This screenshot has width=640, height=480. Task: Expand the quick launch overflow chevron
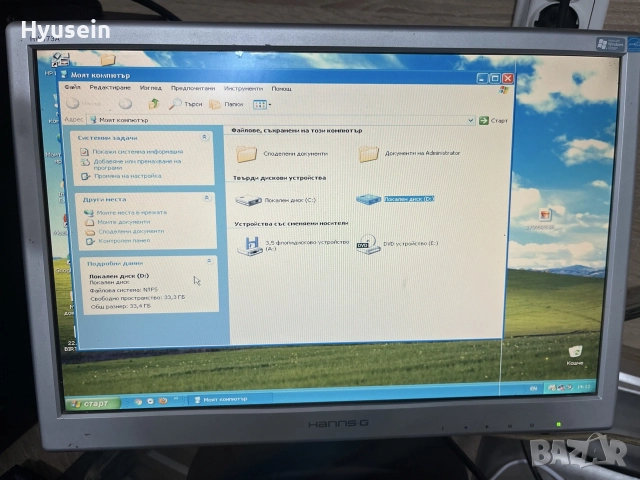coord(176,398)
